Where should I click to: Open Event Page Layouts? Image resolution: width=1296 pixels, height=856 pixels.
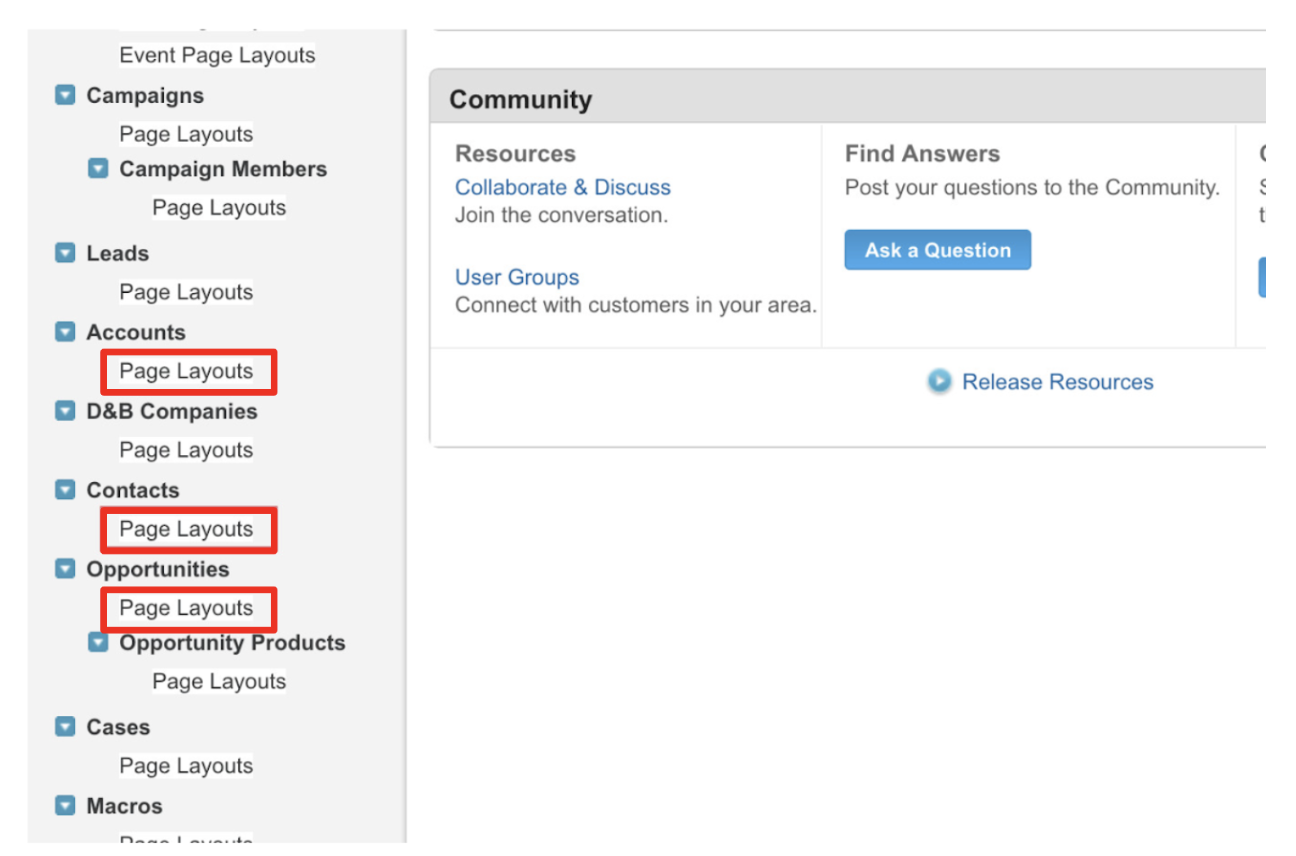pos(217,55)
